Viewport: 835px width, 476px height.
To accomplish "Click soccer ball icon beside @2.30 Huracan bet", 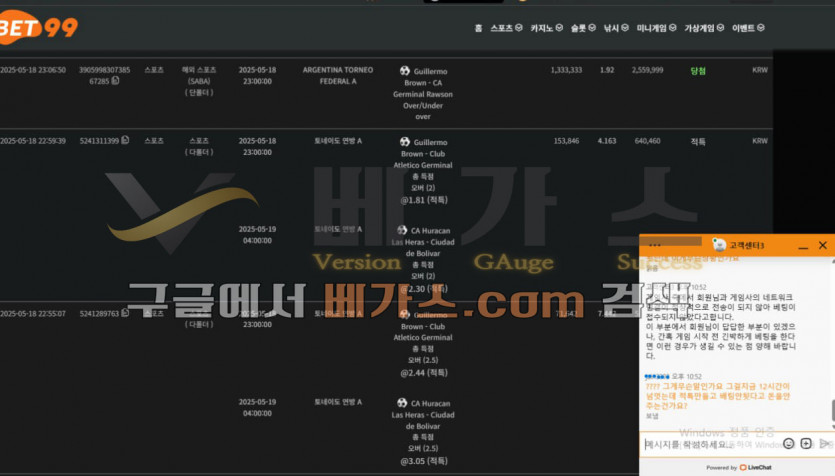I will click(402, 230).
